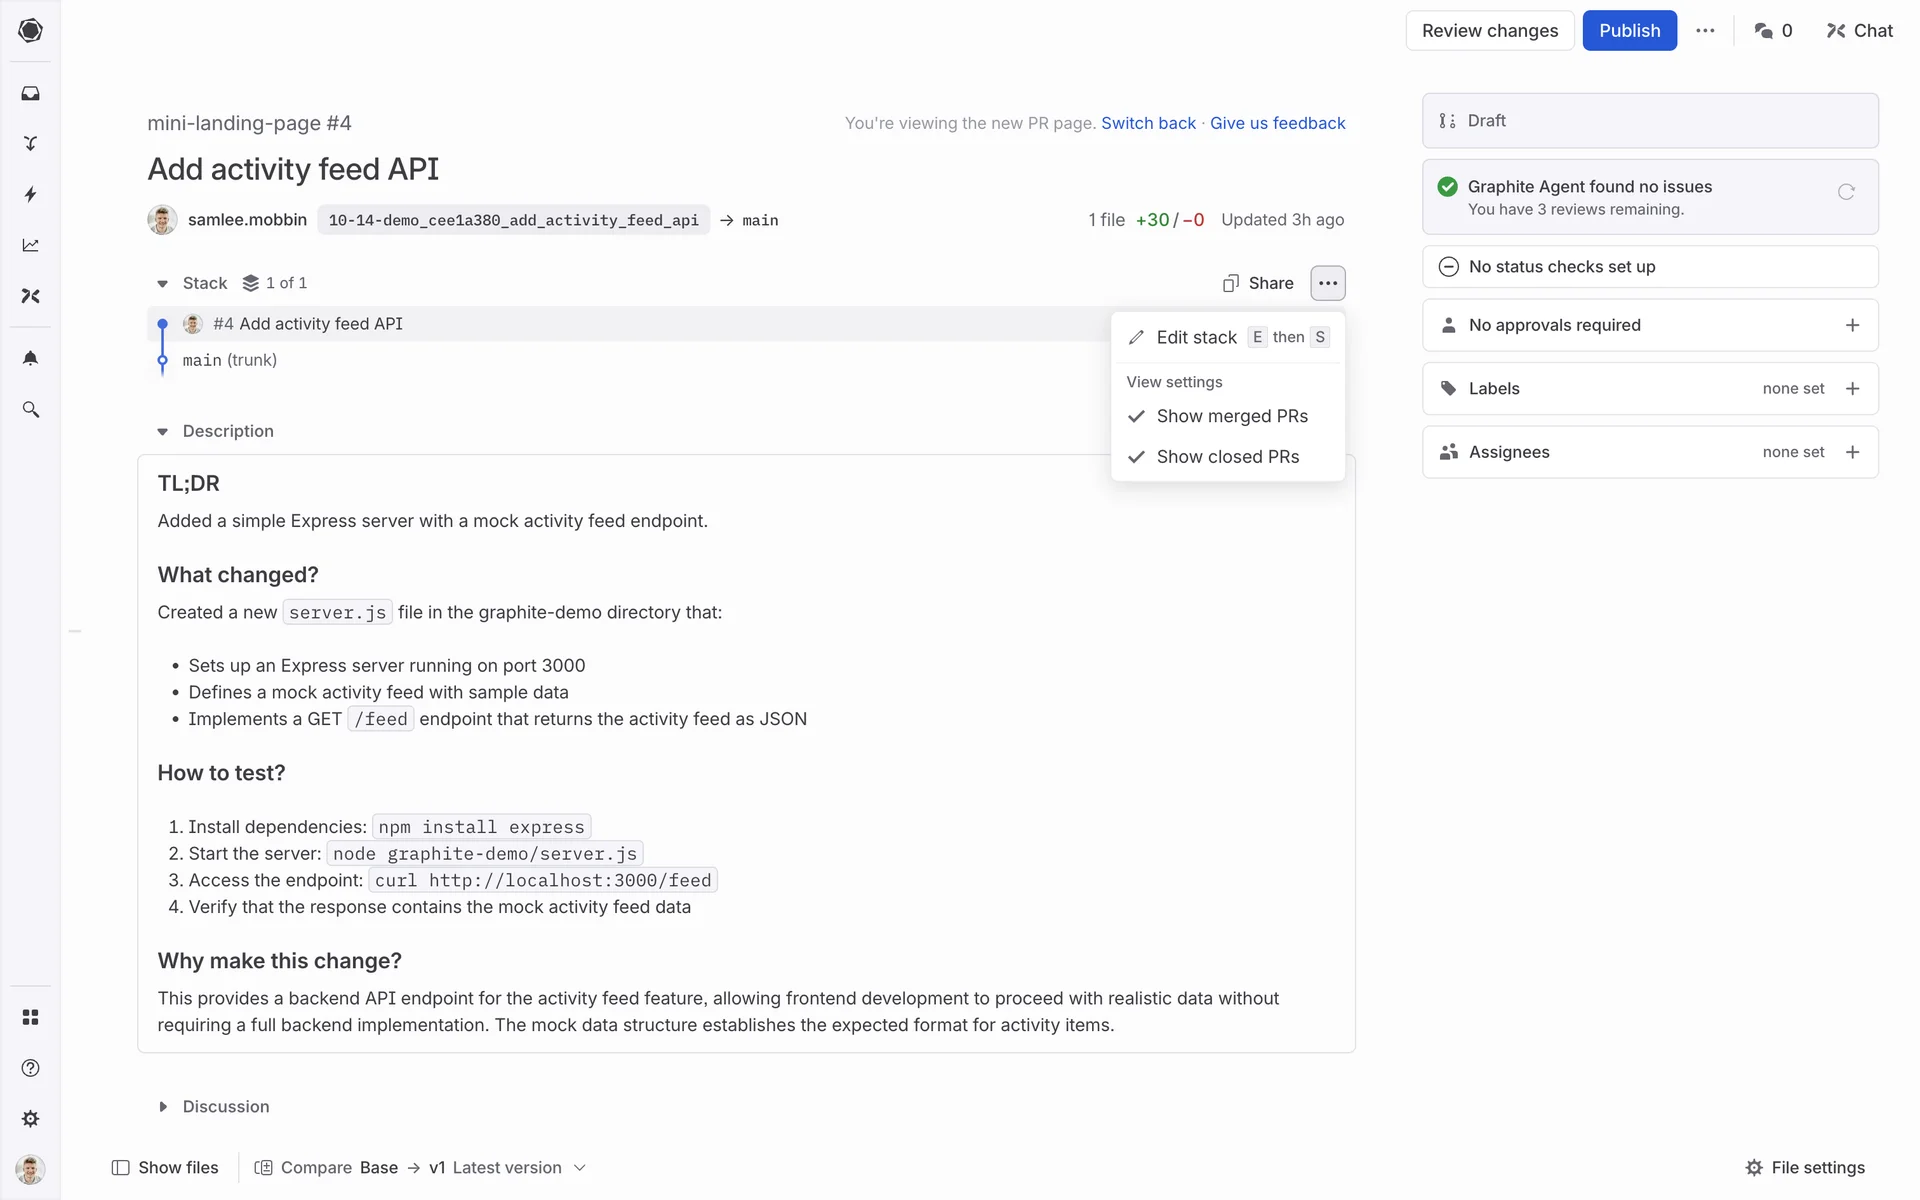Toggle Show closed PRs option
Screen dimensions: 1920x1200
[x=1227, y=457]
